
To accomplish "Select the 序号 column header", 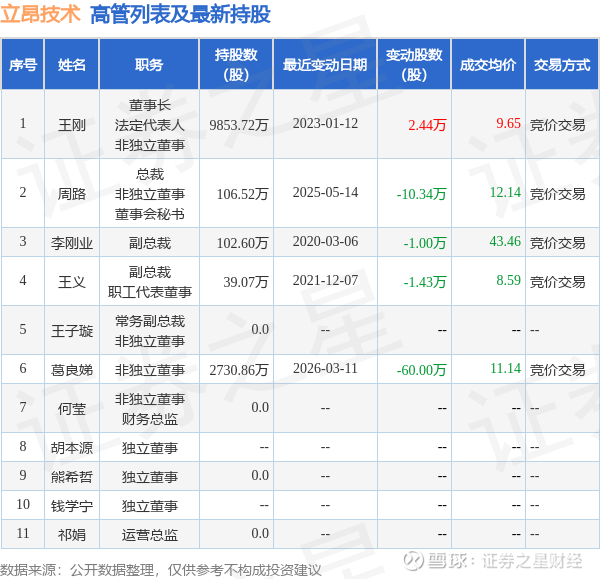I will click(23, 65).
